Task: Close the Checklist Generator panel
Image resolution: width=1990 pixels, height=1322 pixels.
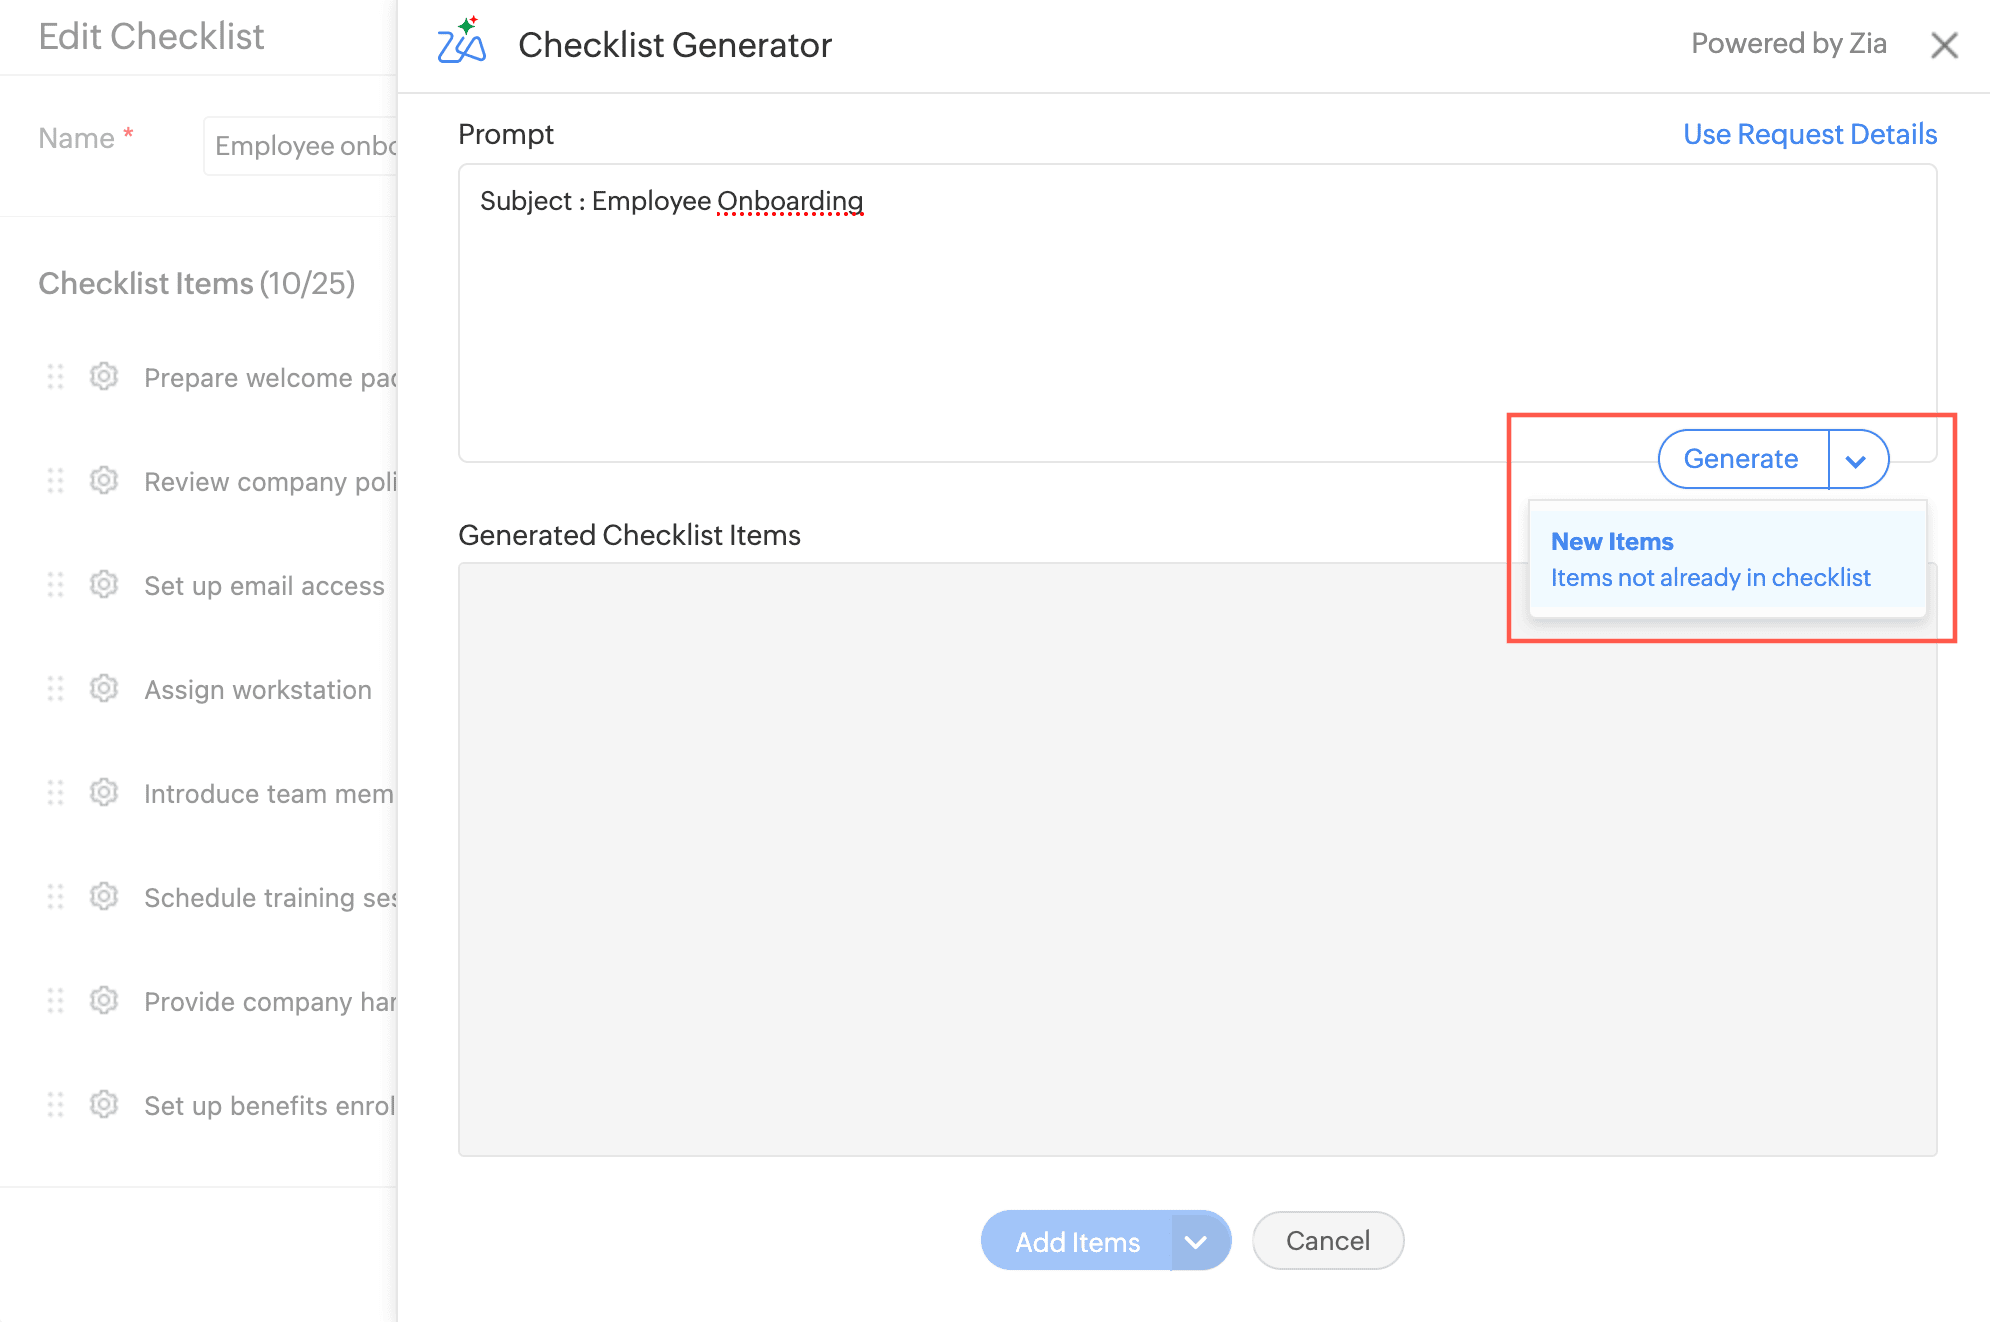Action: tap(1944, 45)
